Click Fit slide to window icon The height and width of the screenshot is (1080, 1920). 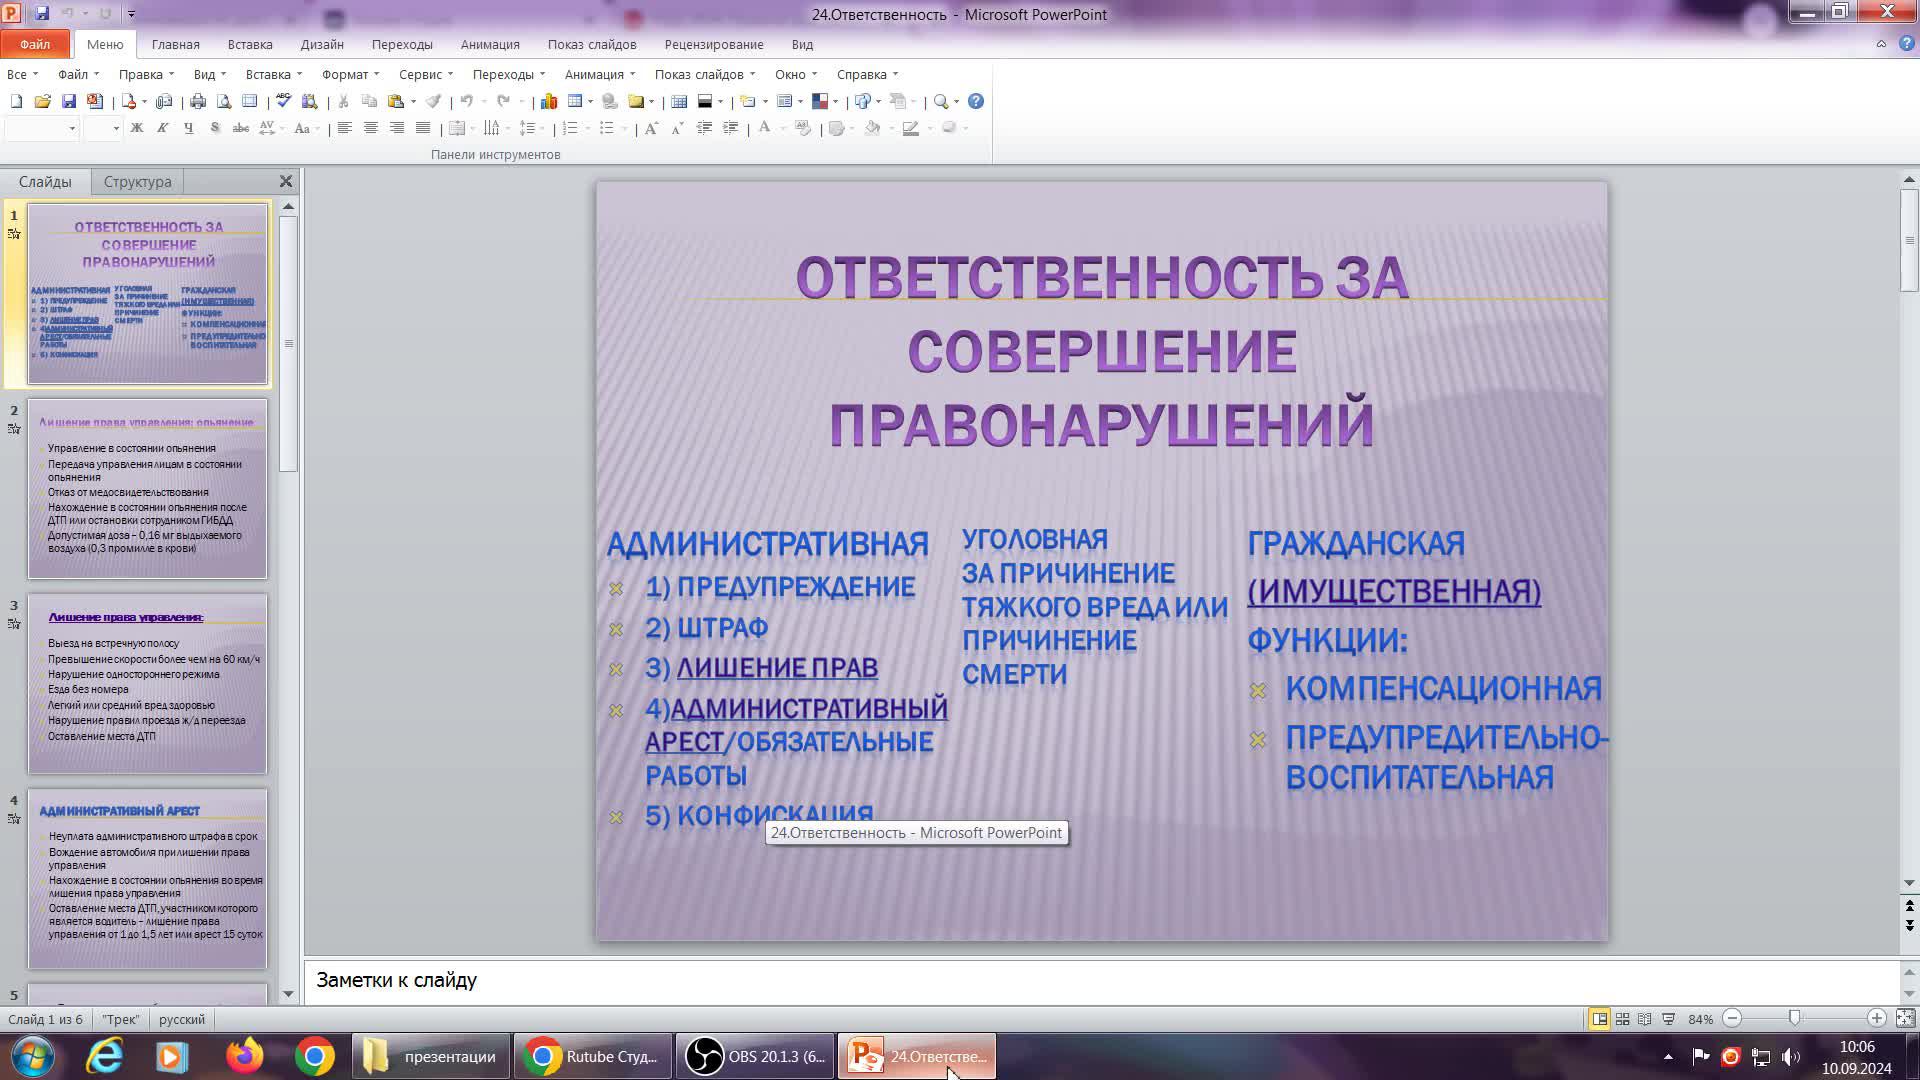pos(1904,1019)
